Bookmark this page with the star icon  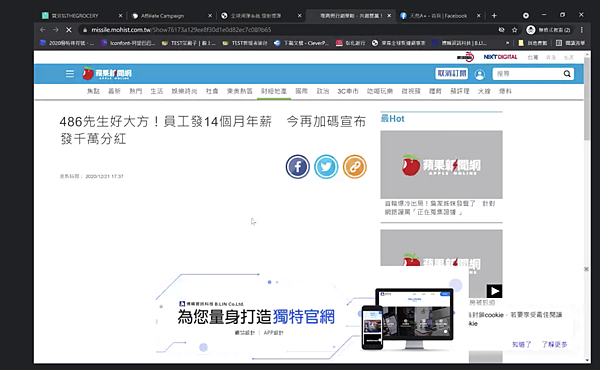(x=515, y=30)
